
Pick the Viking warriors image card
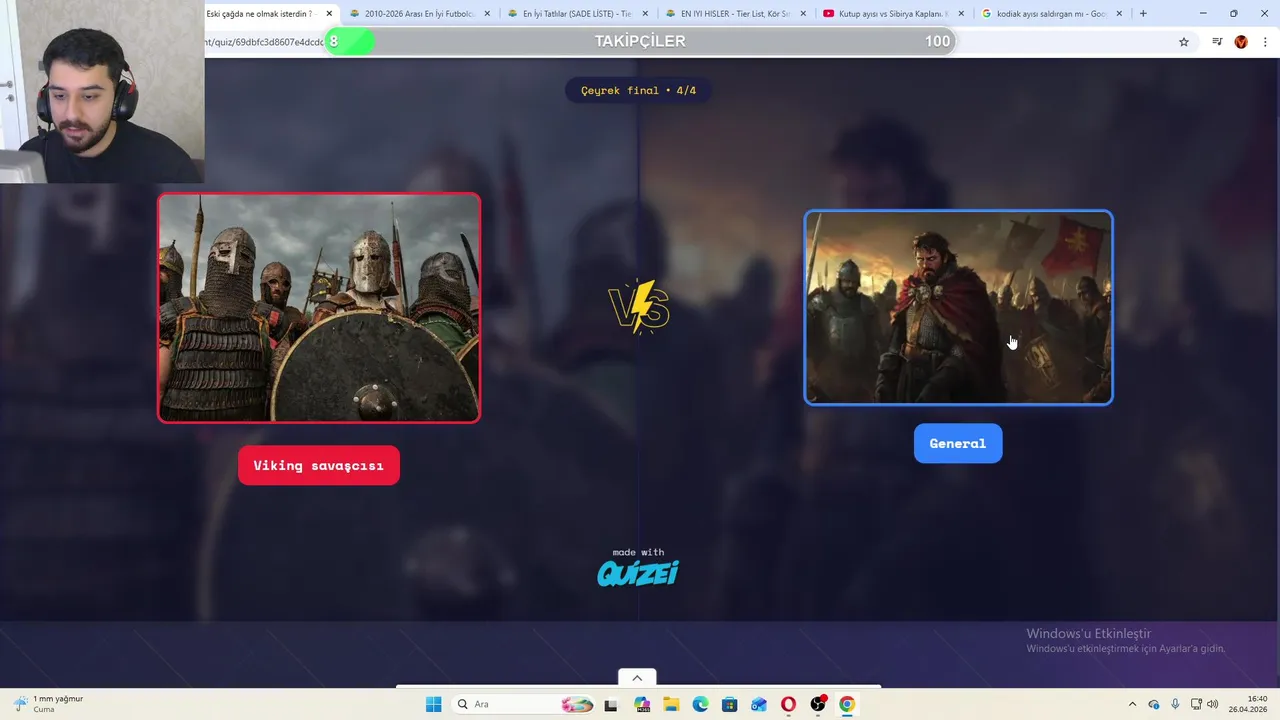[319, 308]
